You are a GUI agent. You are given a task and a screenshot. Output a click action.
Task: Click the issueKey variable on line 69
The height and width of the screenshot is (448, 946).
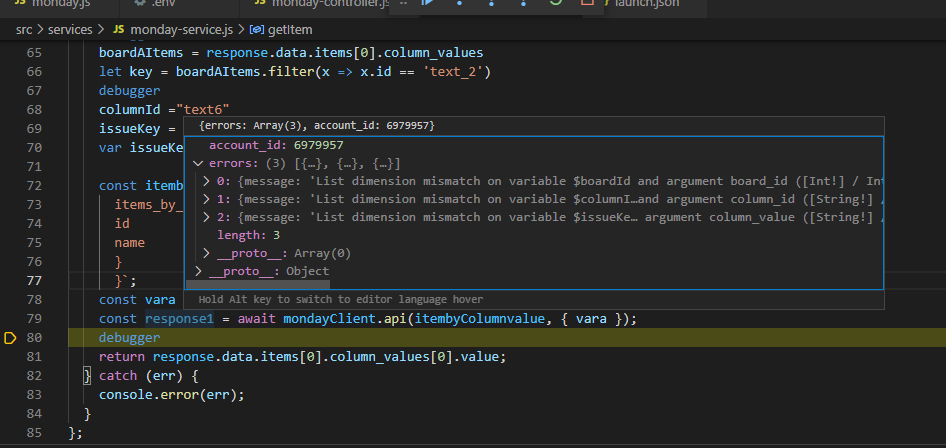pyautogui.click(x=130, y=128)
